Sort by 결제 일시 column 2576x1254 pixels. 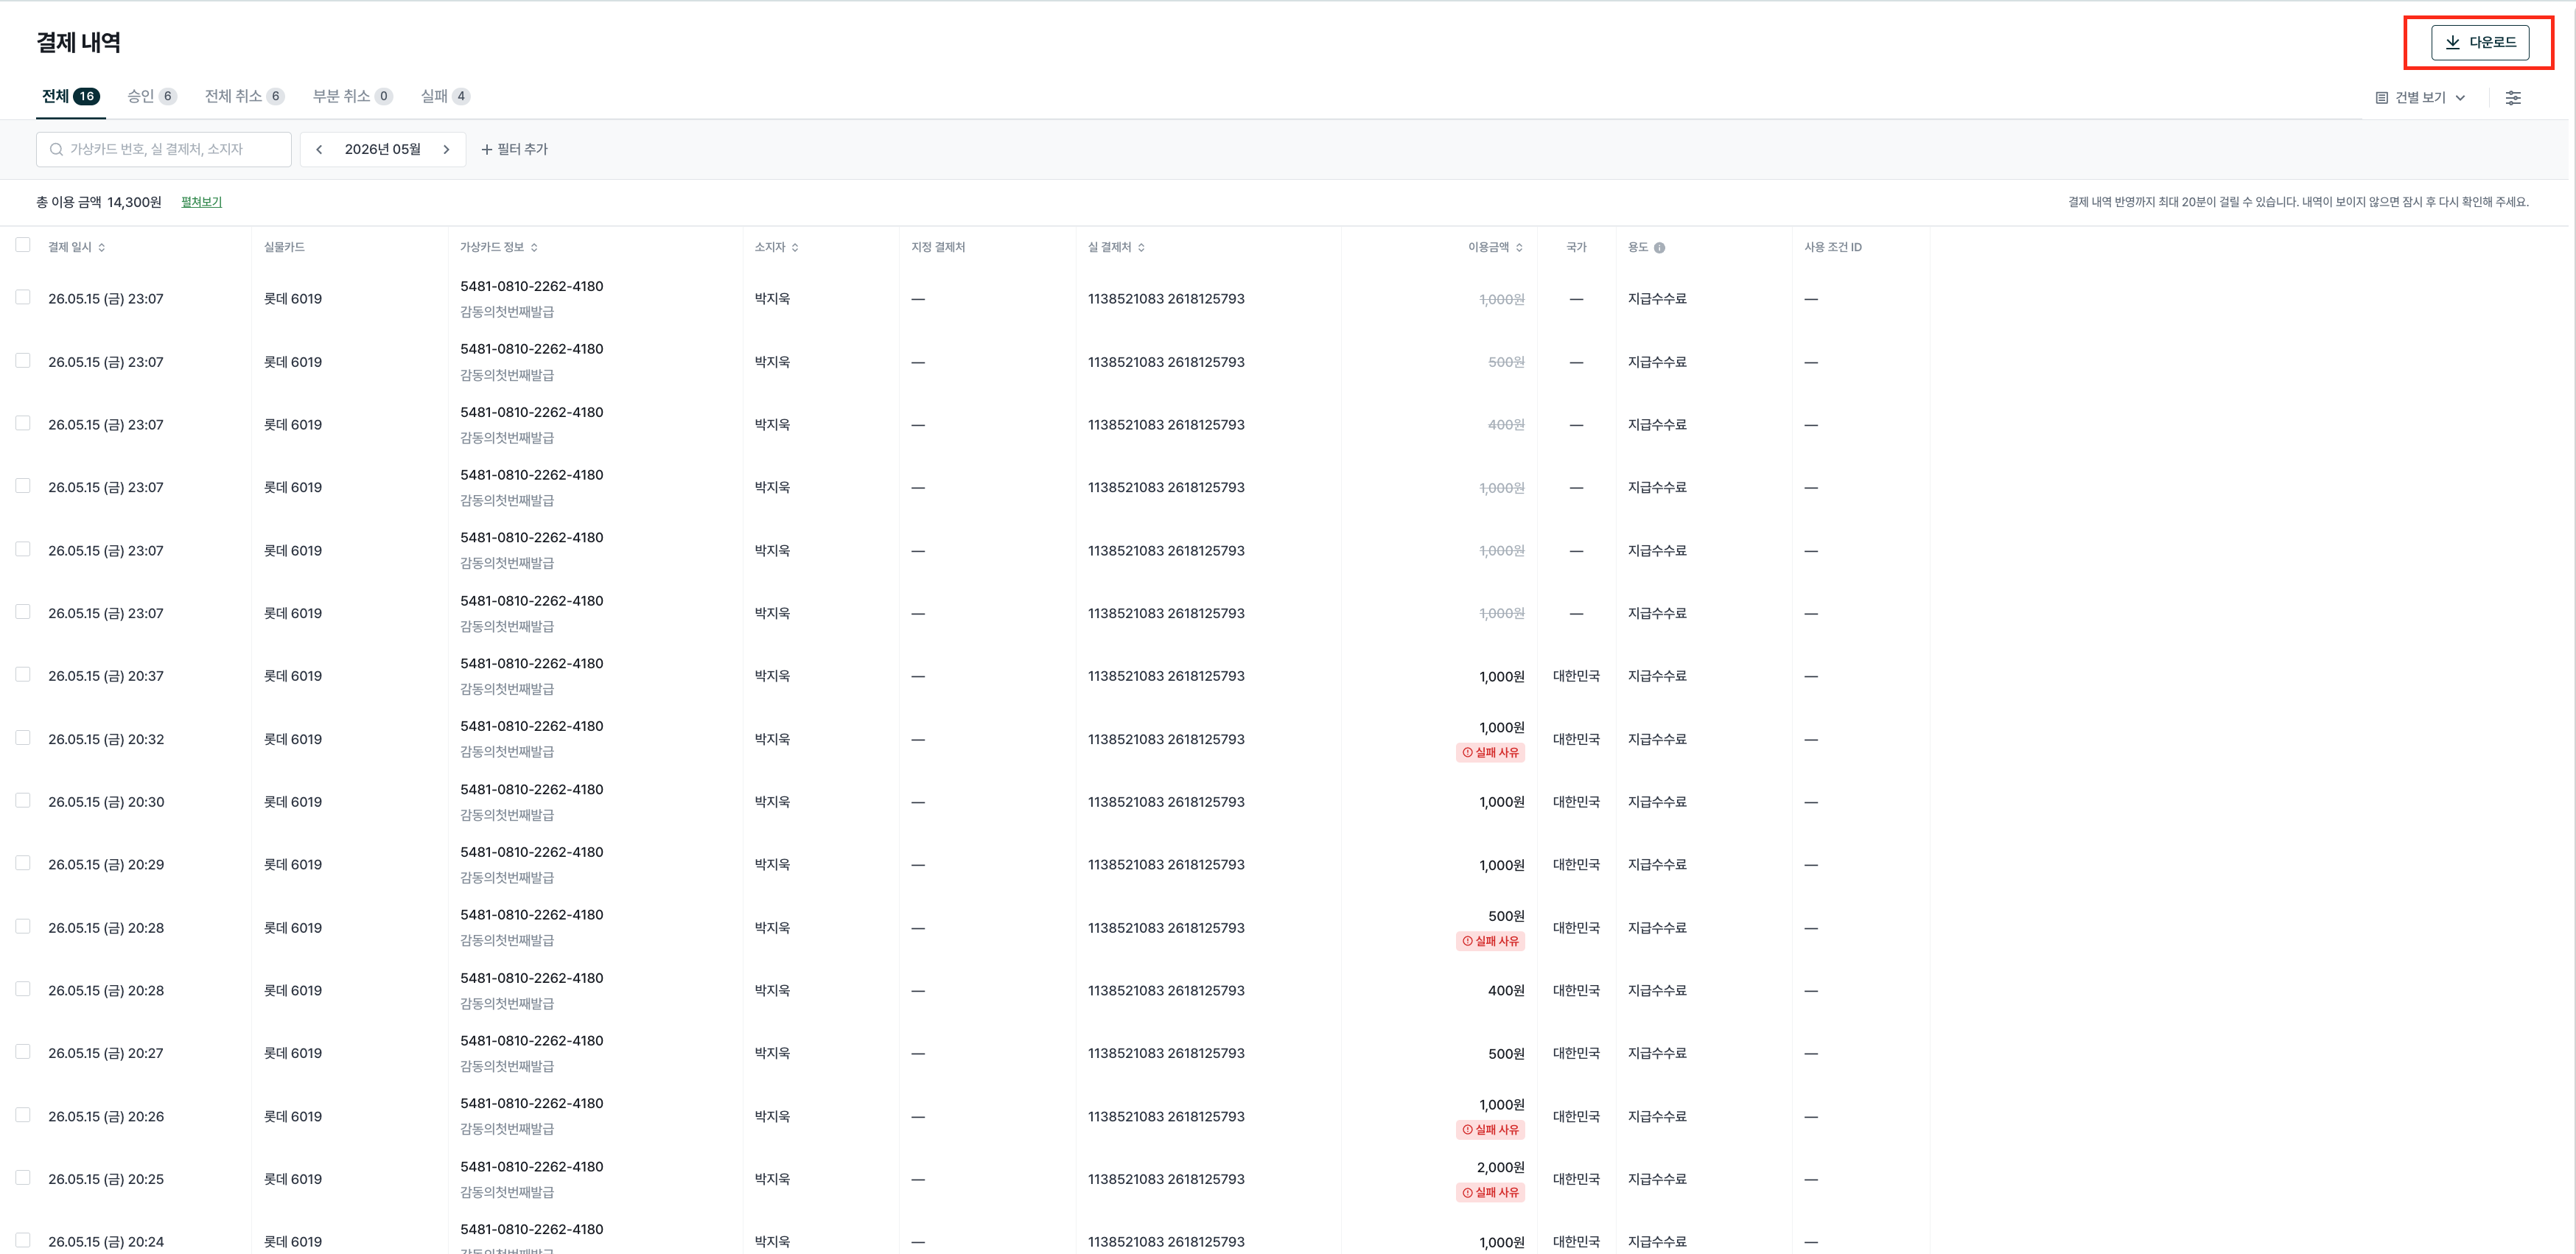77,247
